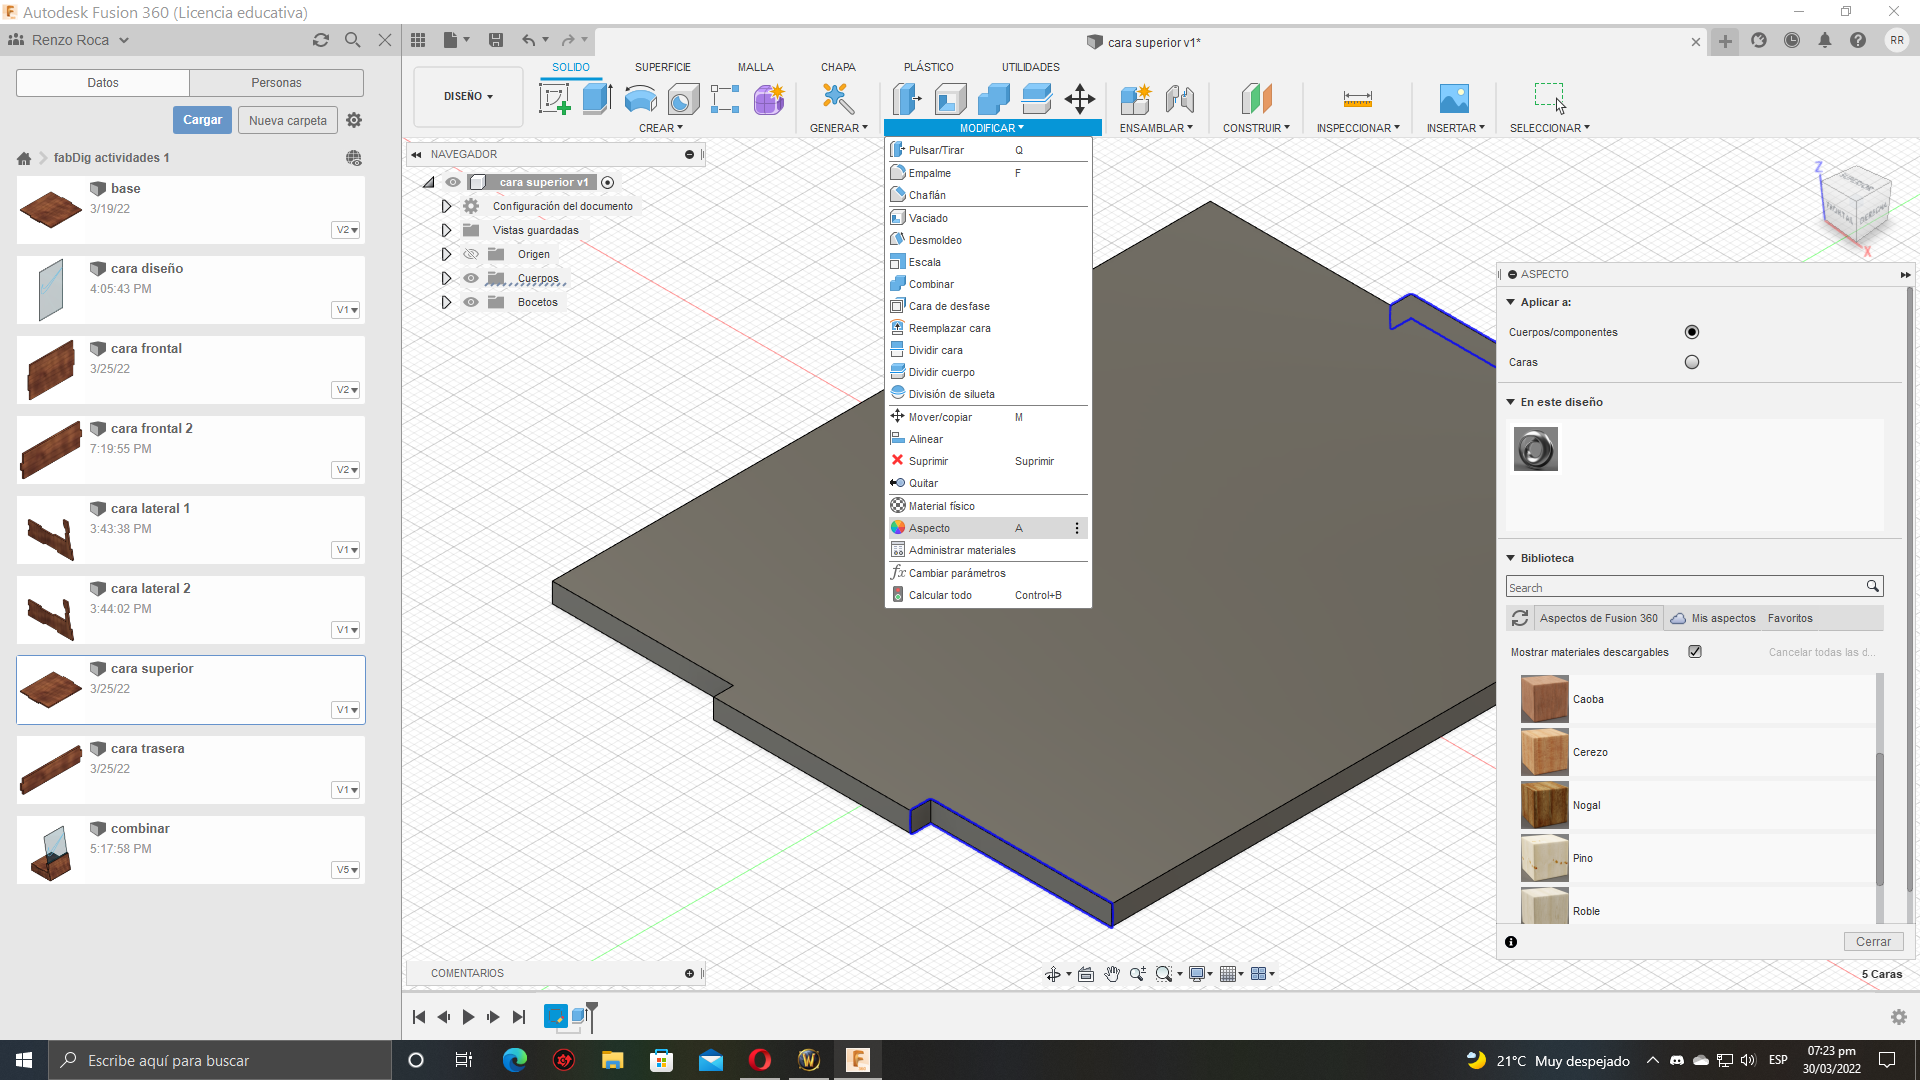Pick the Cerezo wood material swatch
Screen dimensions: 1920x1080
coord(1545,752)
